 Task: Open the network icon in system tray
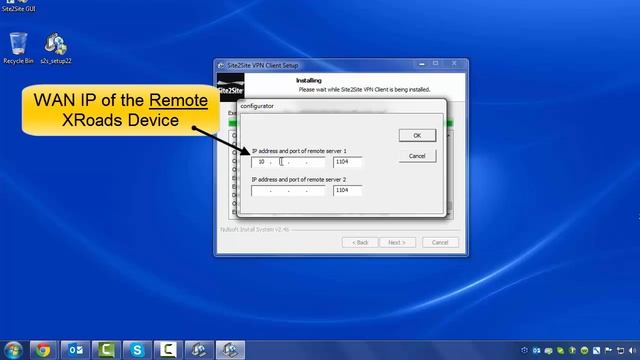click(620, 351)
